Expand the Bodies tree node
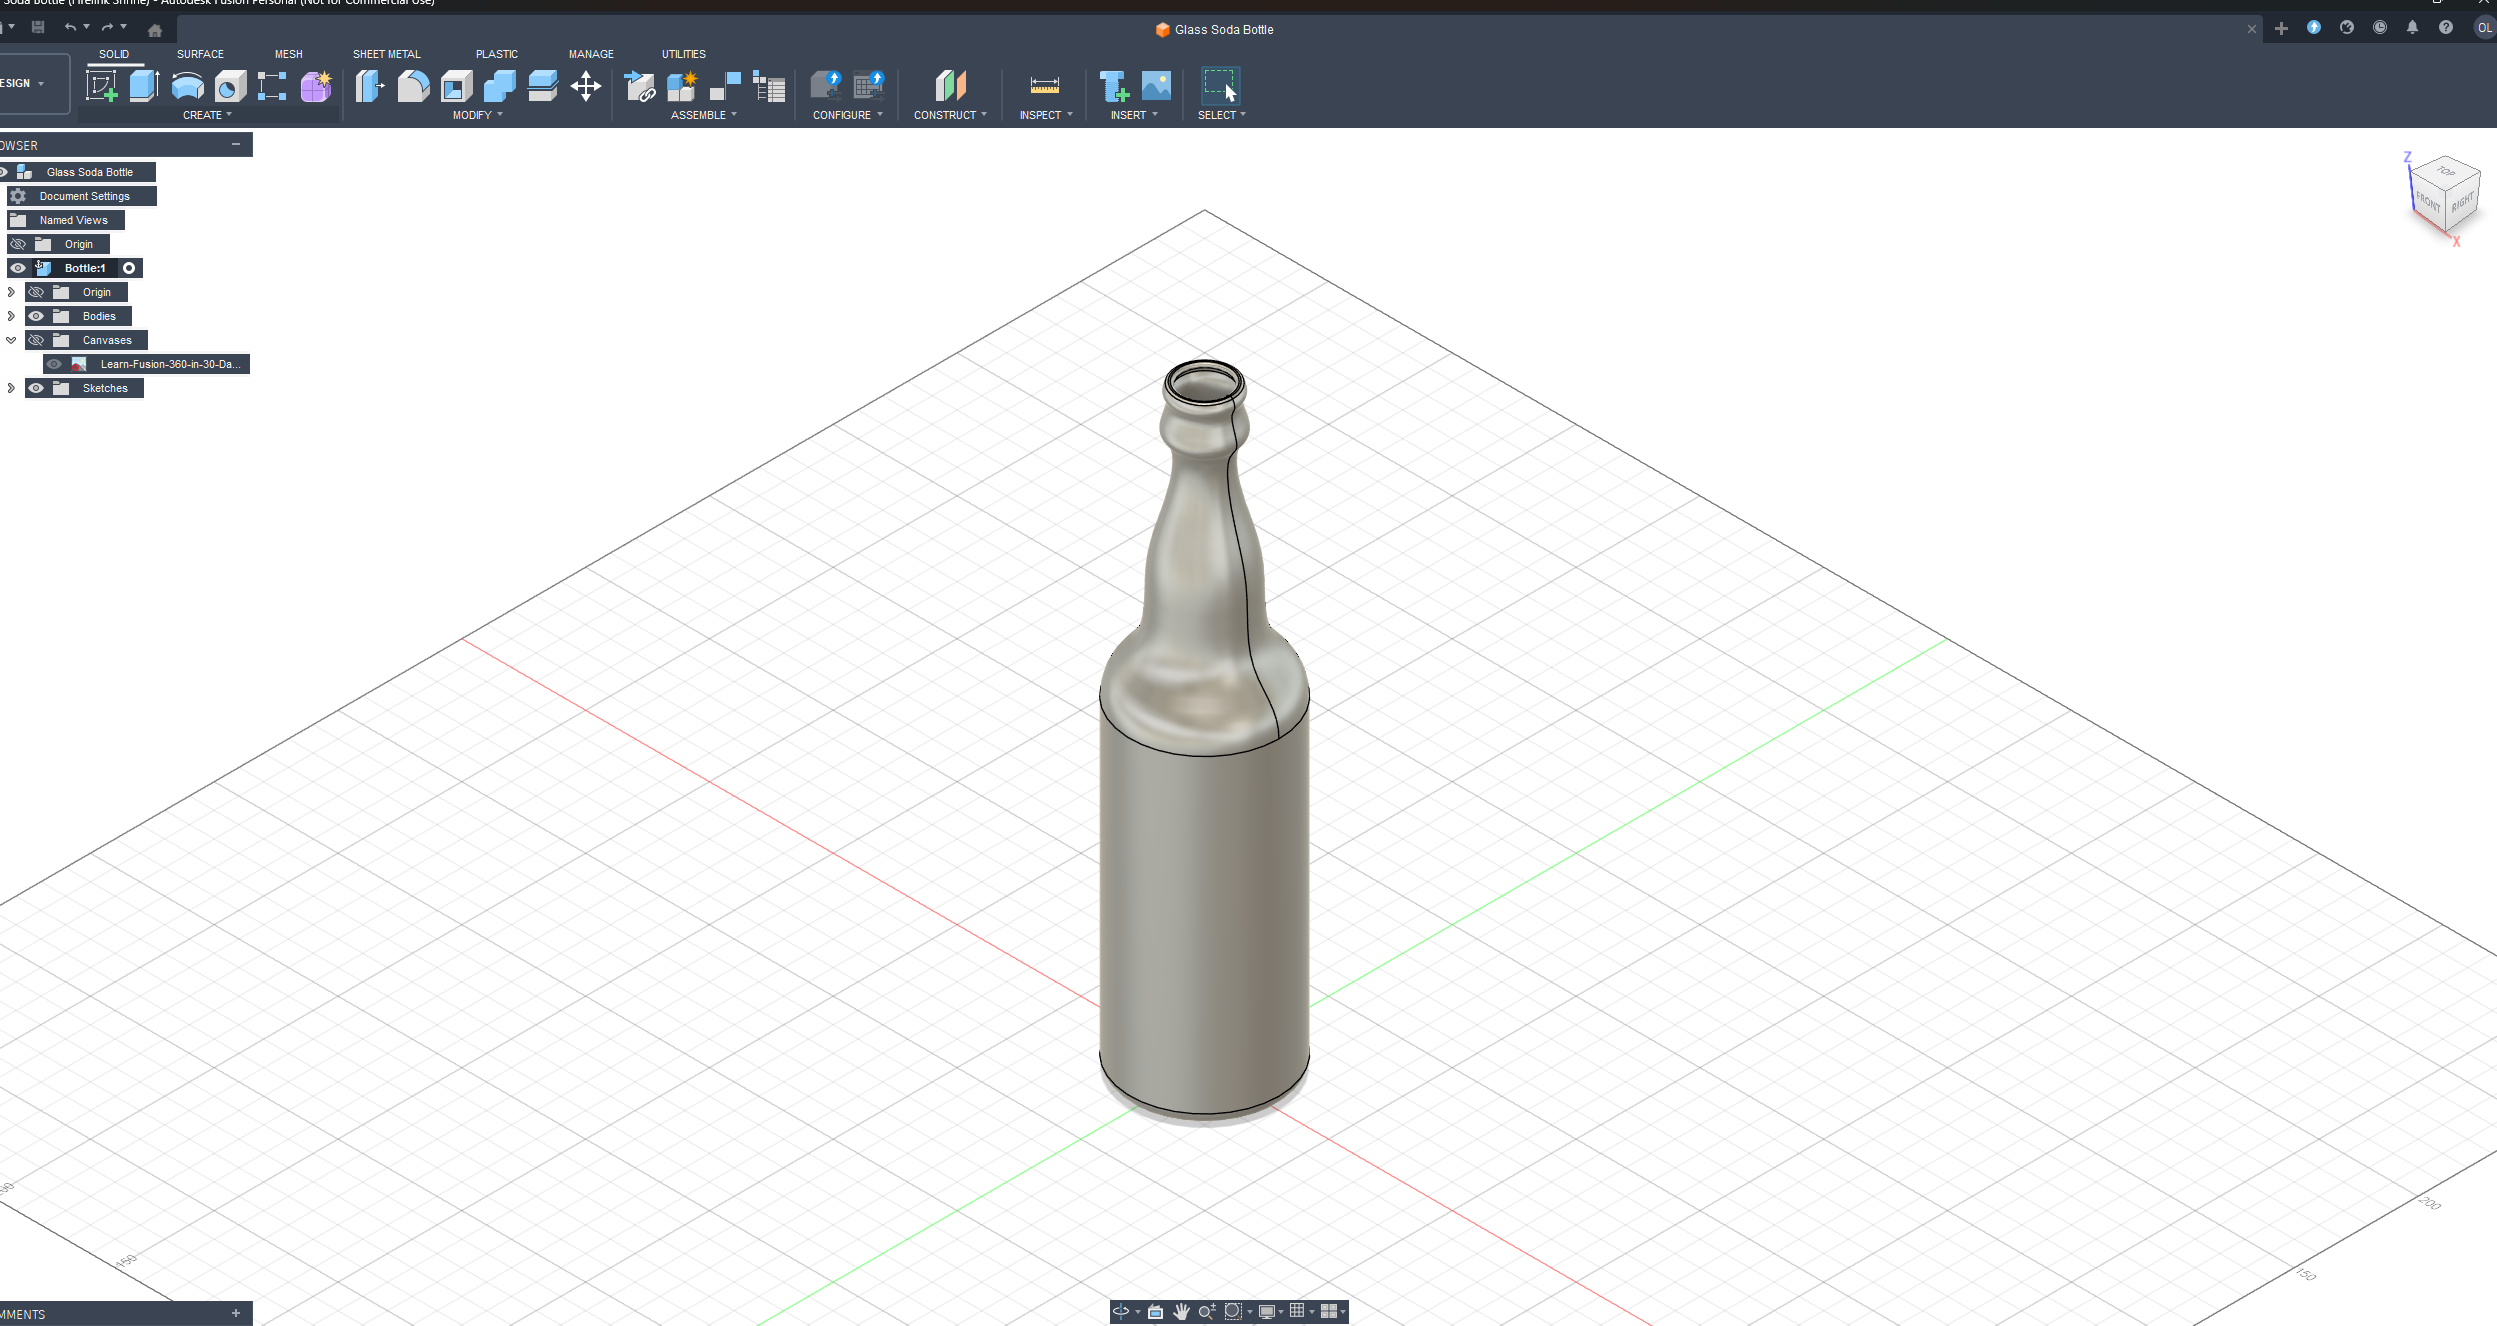Screen dimensions: 2497x1326 pyautogui.click(x=11, y=316)
